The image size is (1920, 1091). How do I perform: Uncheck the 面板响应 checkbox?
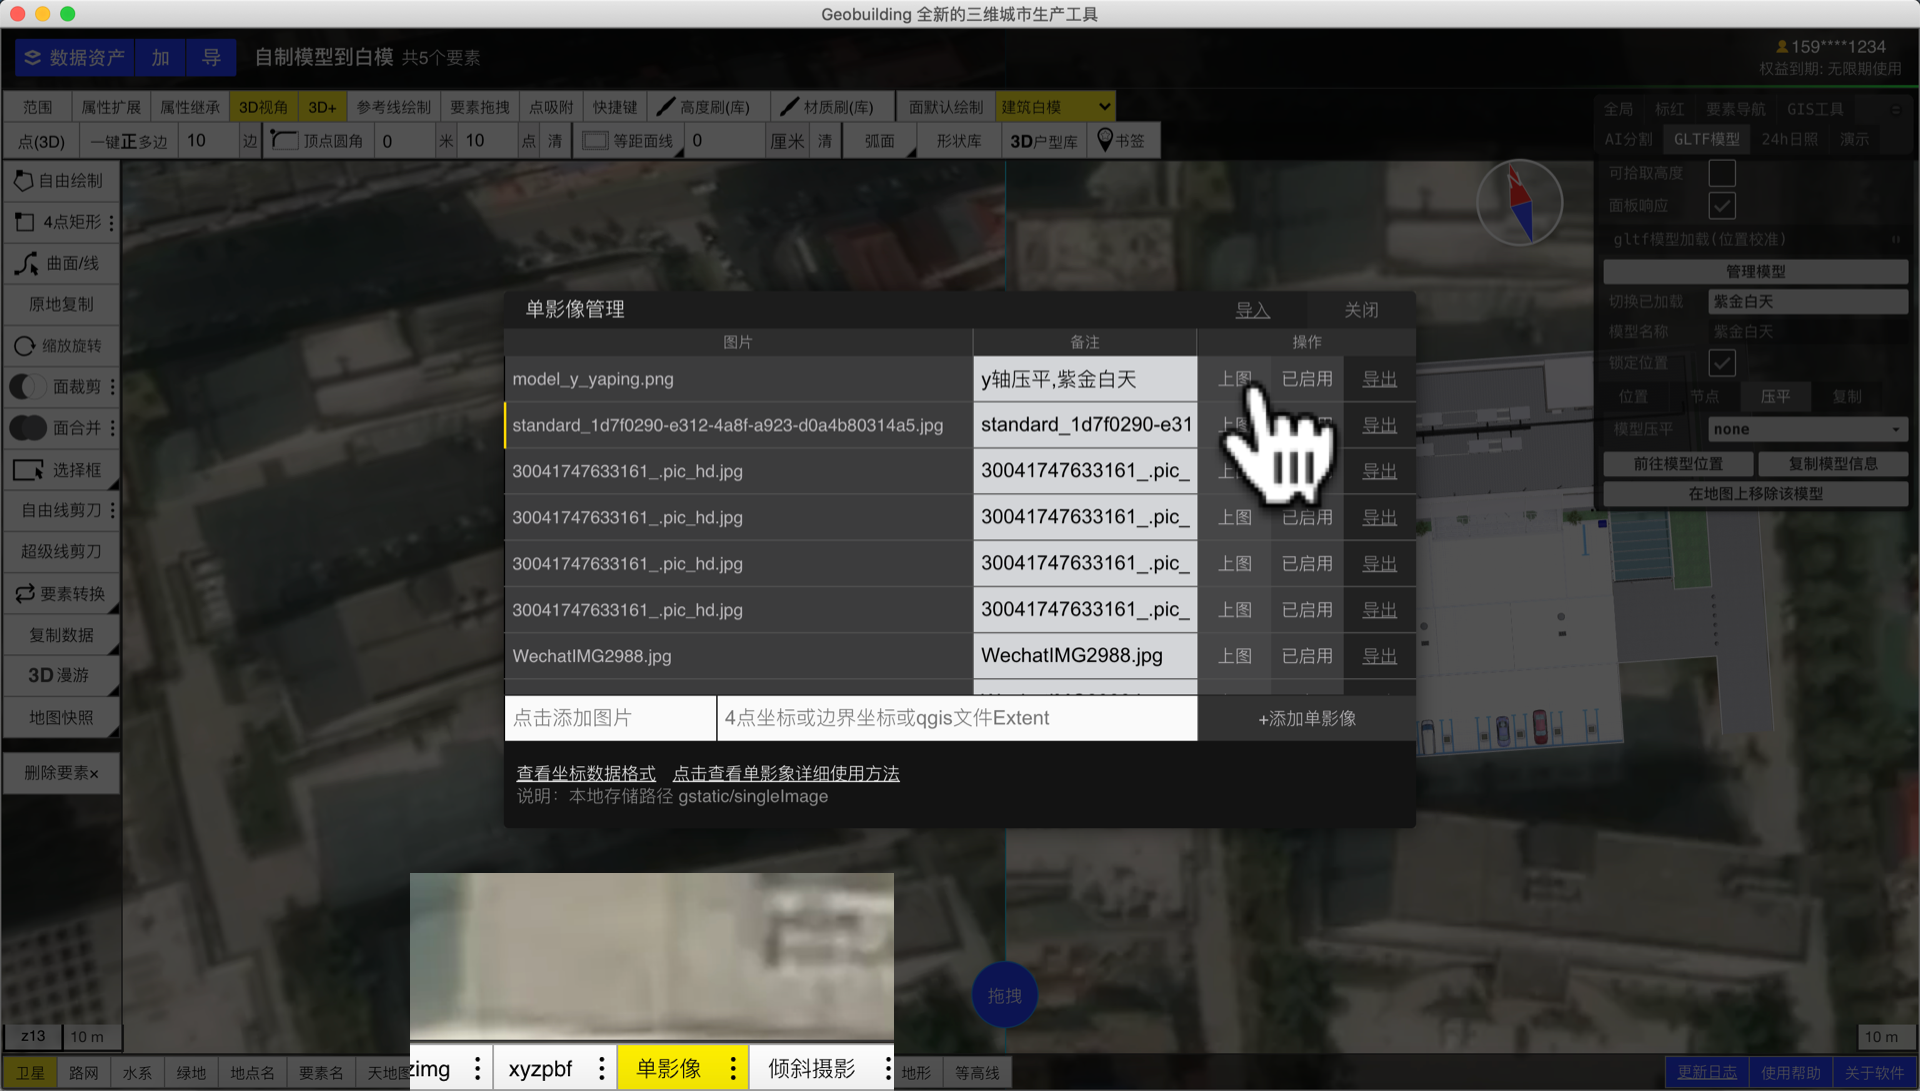point(1721,206)
